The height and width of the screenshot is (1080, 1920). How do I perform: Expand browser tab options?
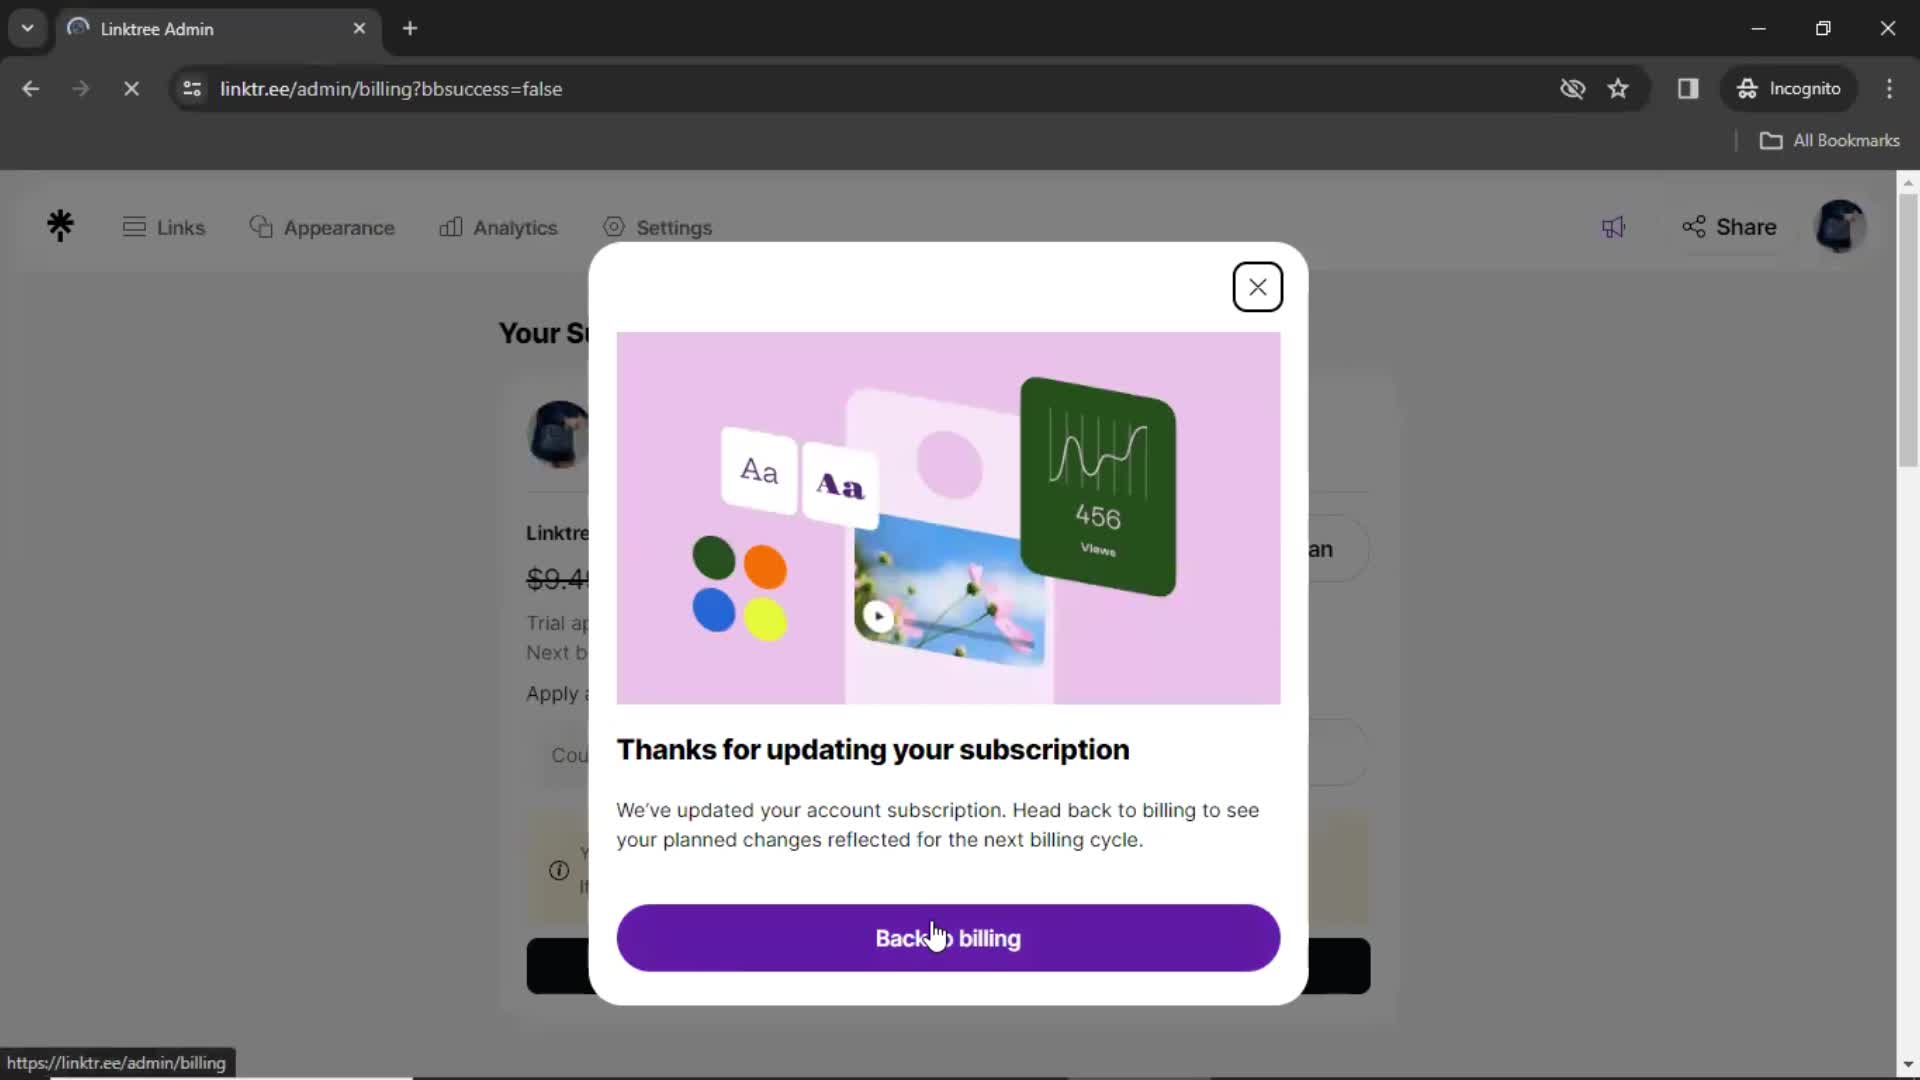tap(28, 29)
